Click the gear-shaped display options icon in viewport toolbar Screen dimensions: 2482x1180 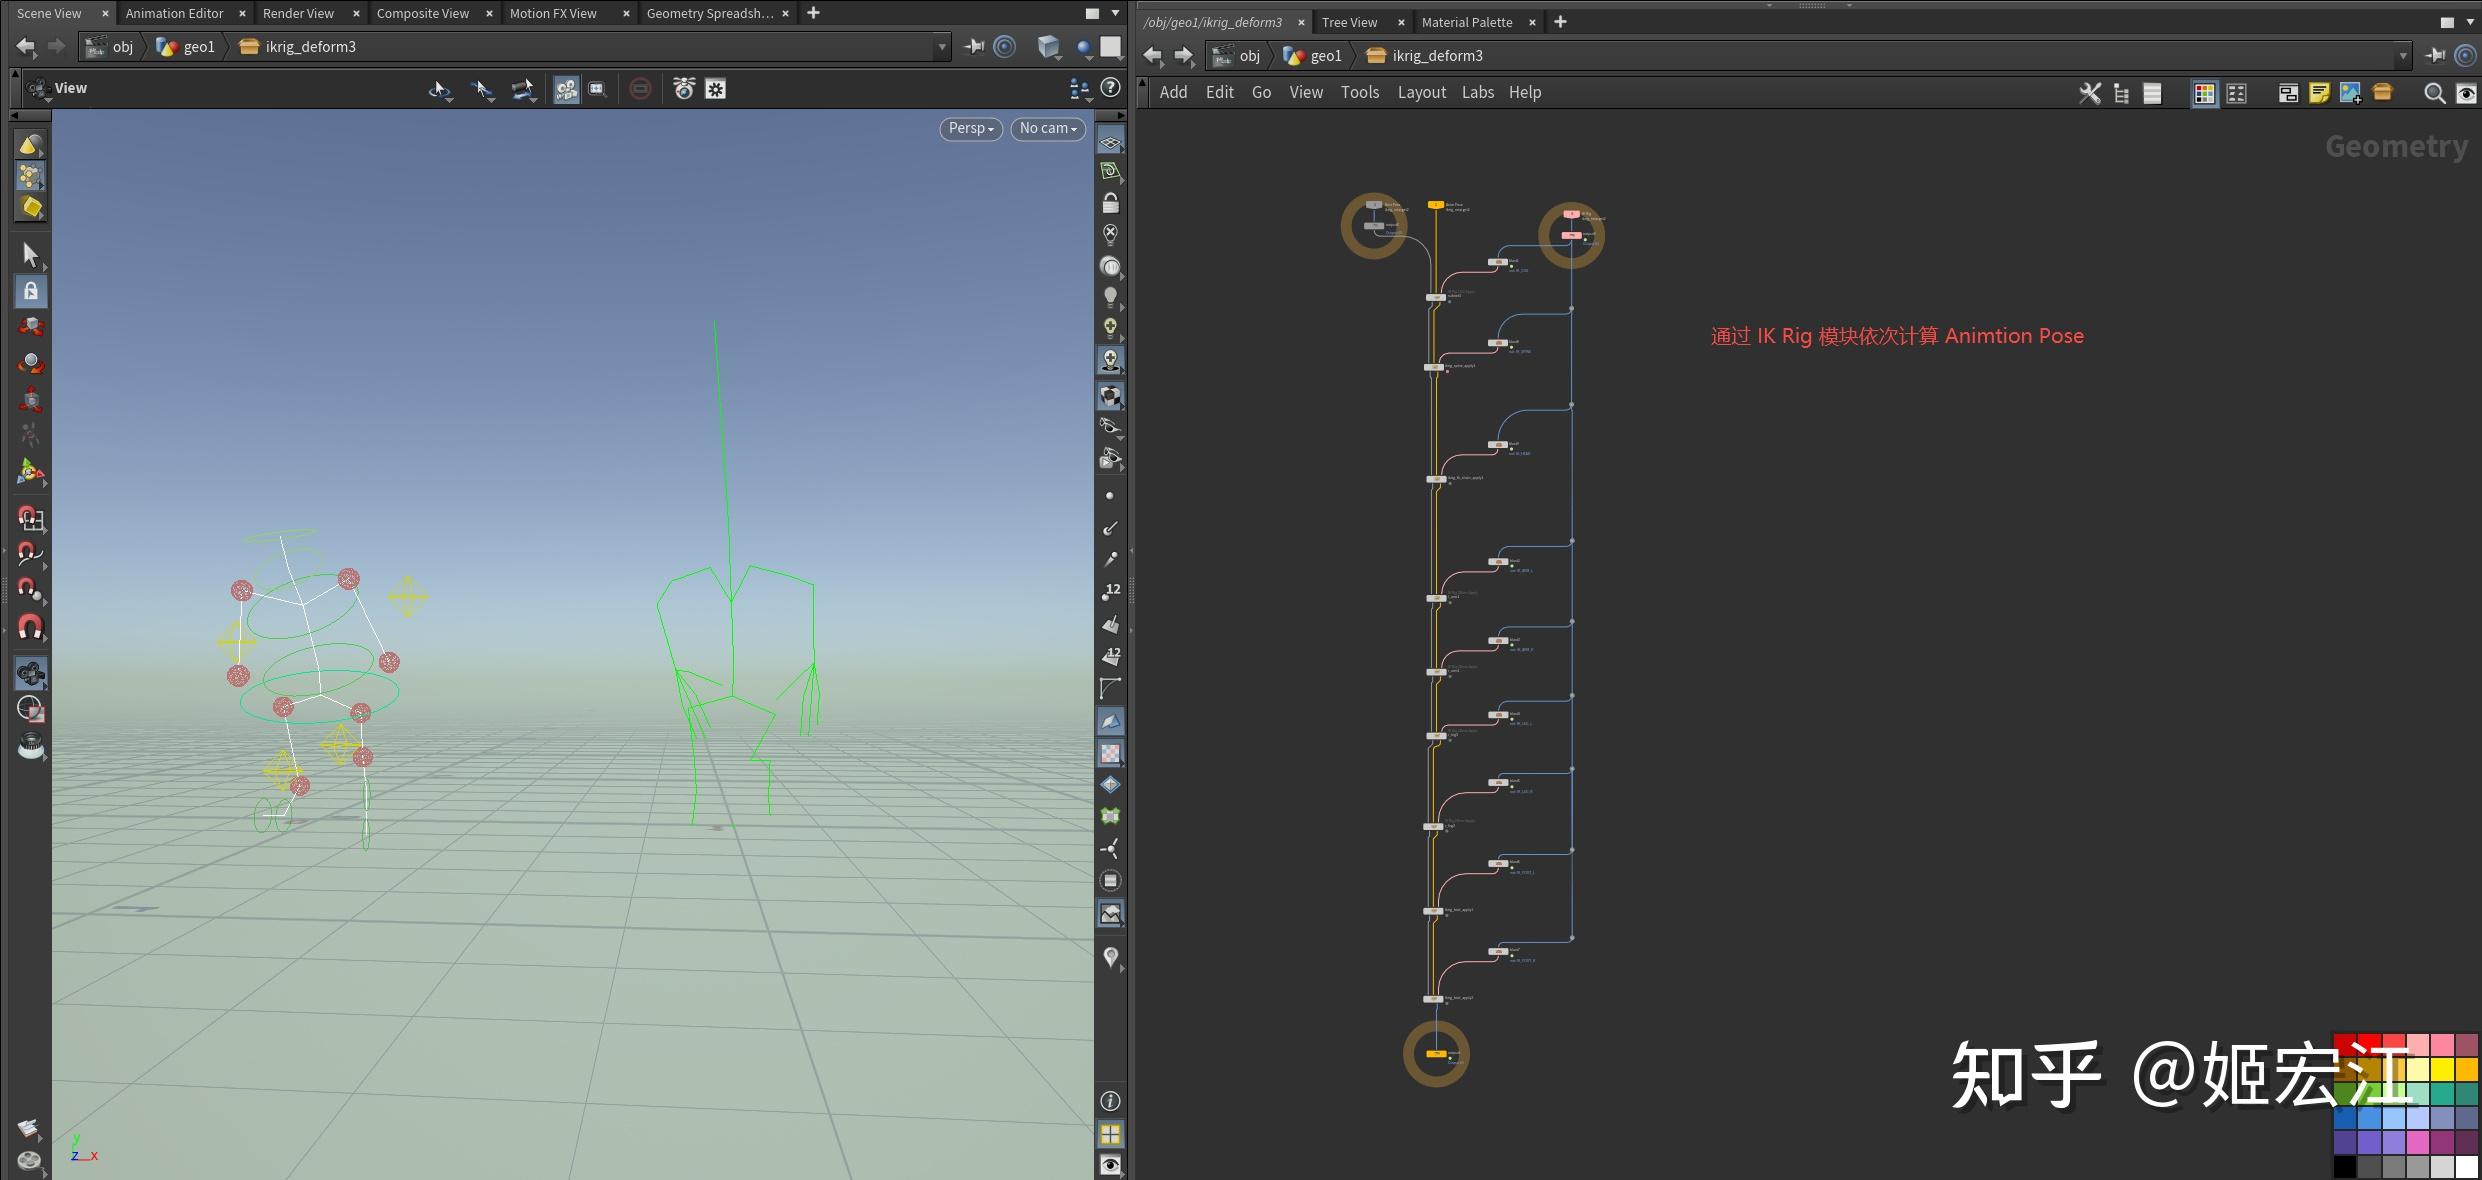pyautogui.click(x=715, y=90)
